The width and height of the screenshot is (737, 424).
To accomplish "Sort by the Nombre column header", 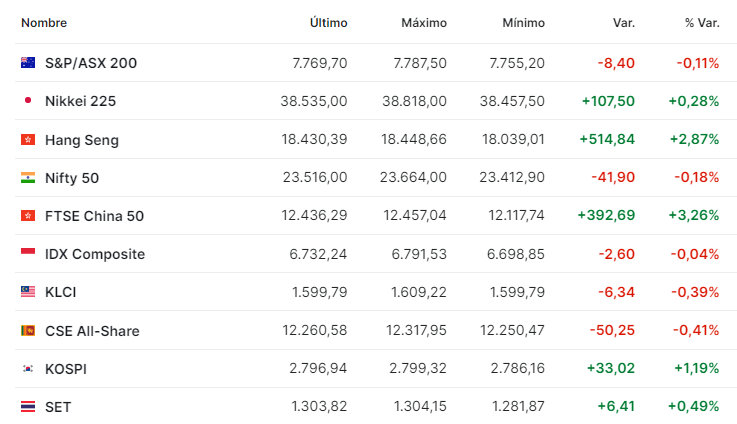I will [44, 22].
